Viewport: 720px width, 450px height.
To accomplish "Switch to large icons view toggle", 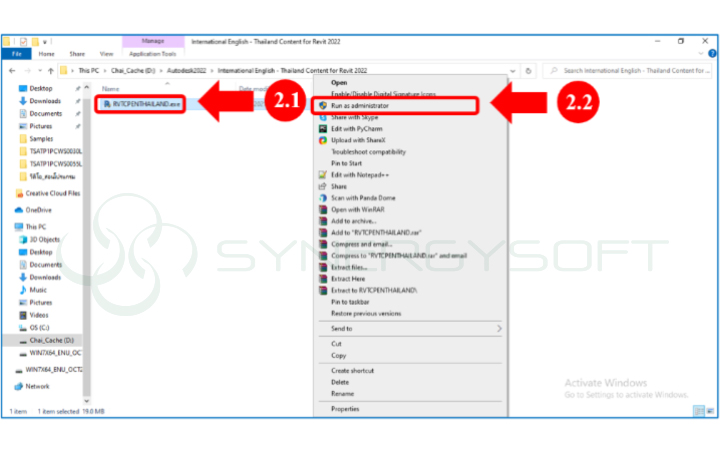I will [x=711, y=411].
